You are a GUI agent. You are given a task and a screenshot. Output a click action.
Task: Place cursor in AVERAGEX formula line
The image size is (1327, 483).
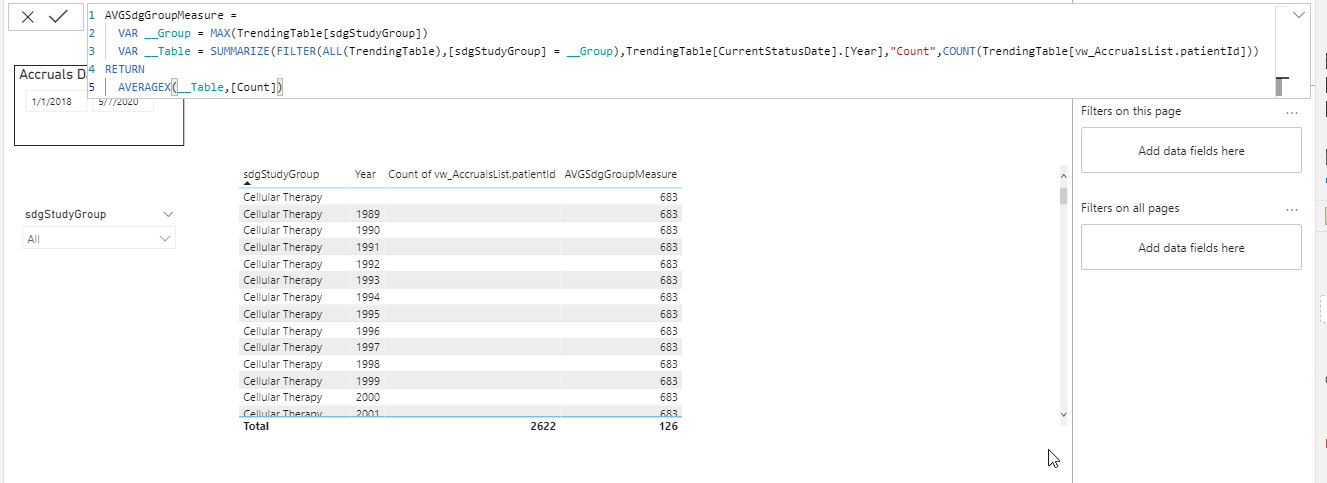point(201,88)
